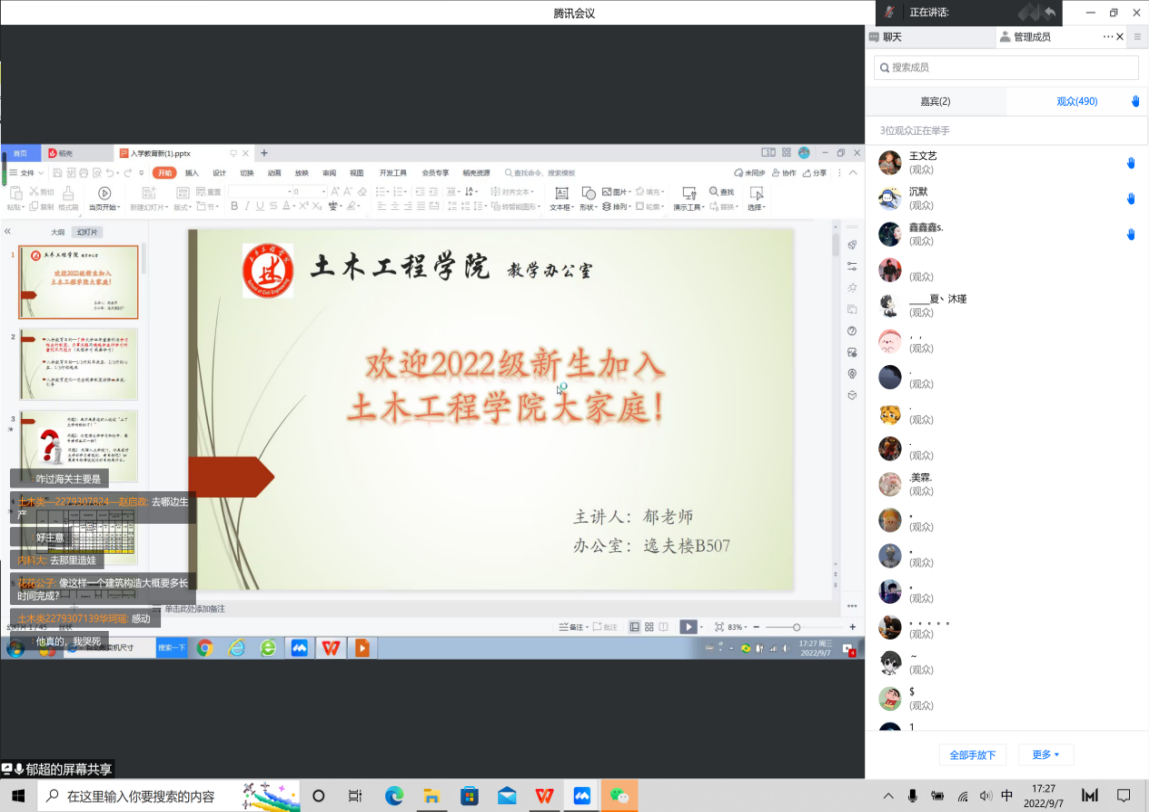Click the 搜索成员 search field
The image size is (1149, 812).
1006,67
